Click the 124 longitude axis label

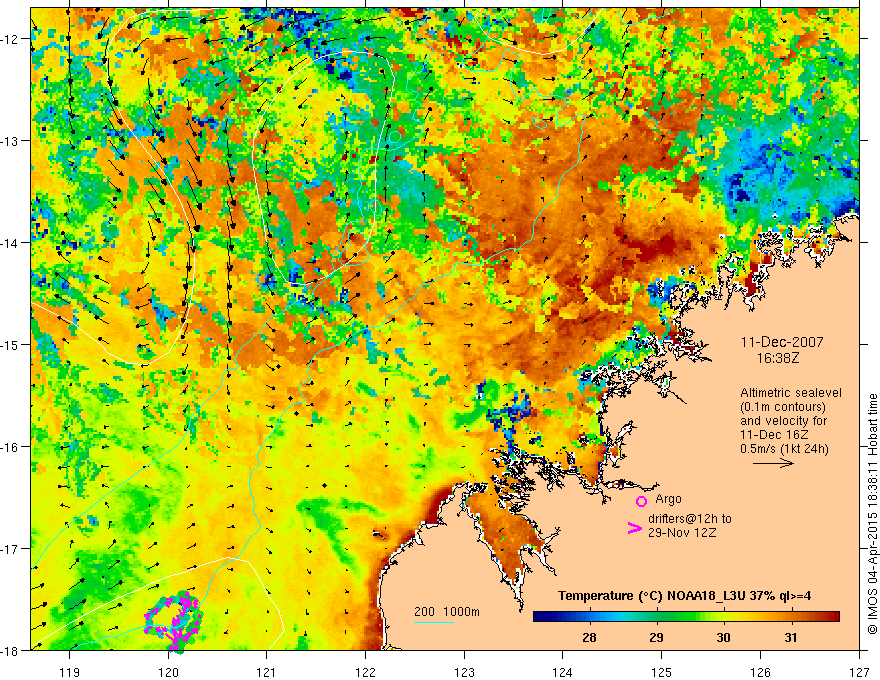[563, 672]
